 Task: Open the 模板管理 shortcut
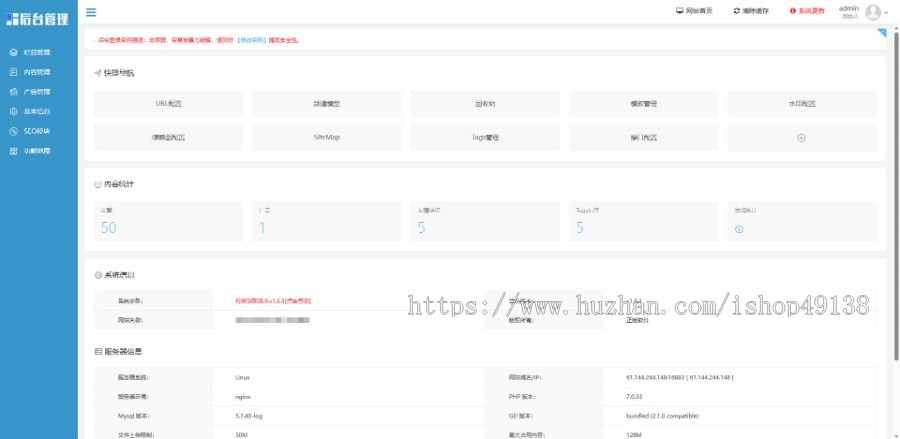pos(643,104)
